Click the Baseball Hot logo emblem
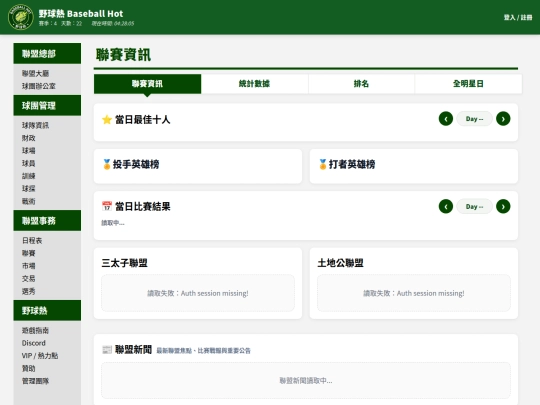Image resolution: width=540 pixels, height=405 pixels. tap(21, 17)
